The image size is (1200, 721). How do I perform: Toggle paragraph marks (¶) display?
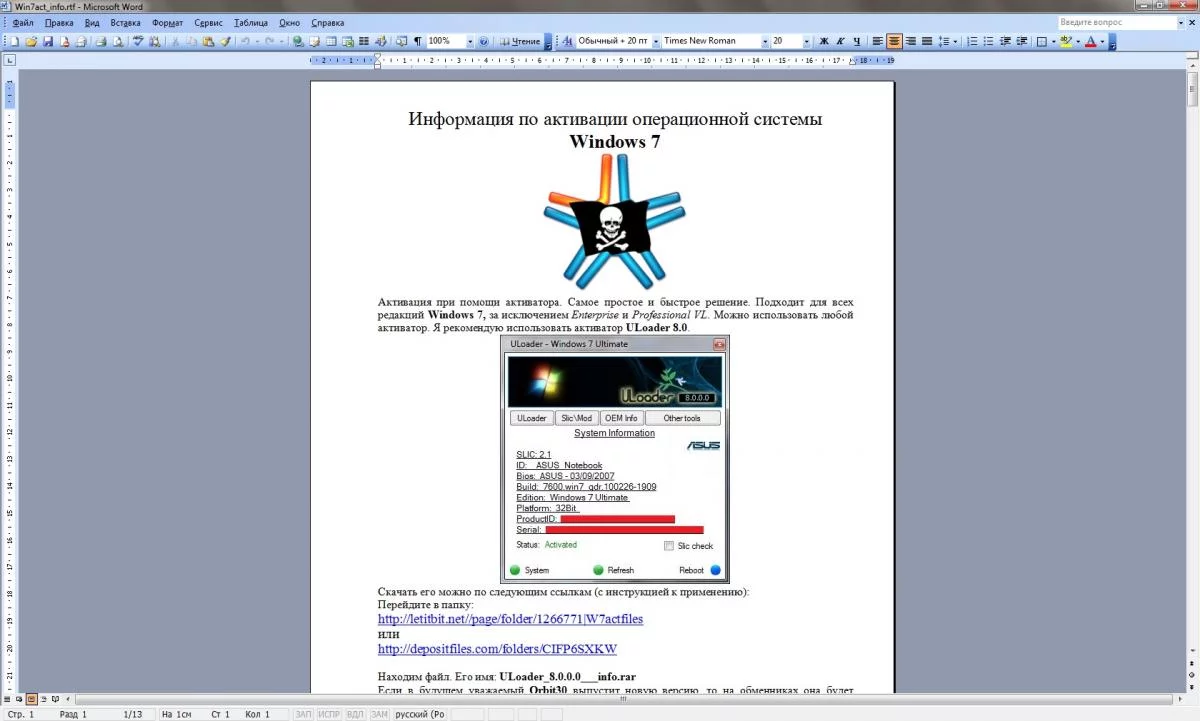coord(417,41)
